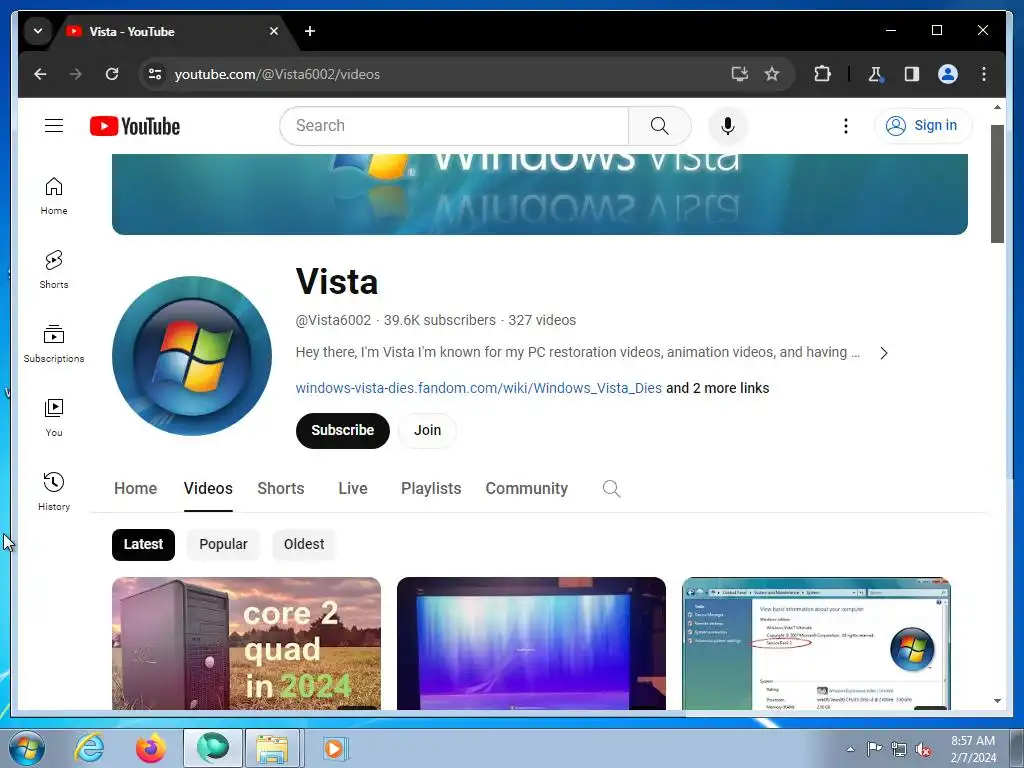Viewport: 1024px width, 768px height.
Task: Show hidden tray icons arrow
Action: coord(850,749)
